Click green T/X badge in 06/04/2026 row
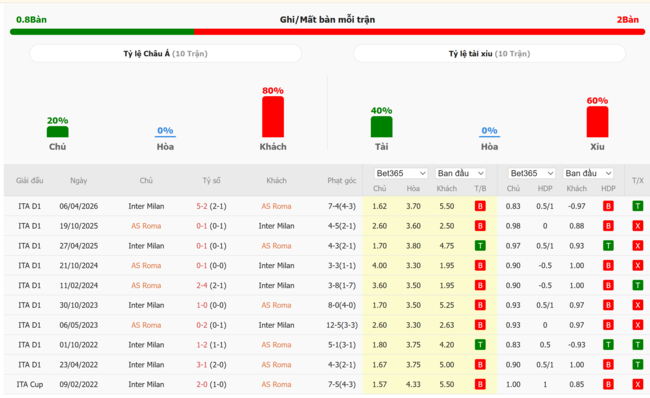The width and height of the screenshot is (650, 398). (x=638, y=206)
